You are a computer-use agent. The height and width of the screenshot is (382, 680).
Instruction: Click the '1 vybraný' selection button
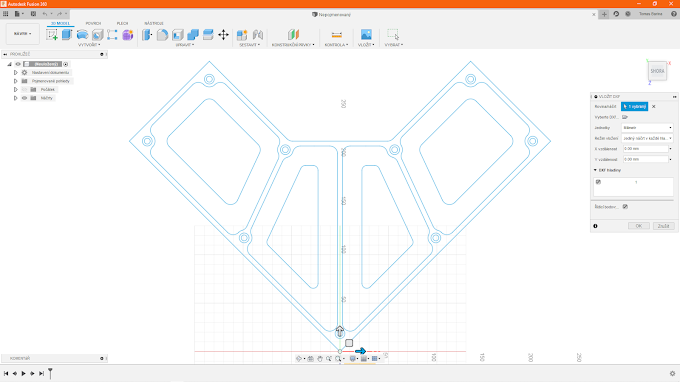[x=634, y=107]
